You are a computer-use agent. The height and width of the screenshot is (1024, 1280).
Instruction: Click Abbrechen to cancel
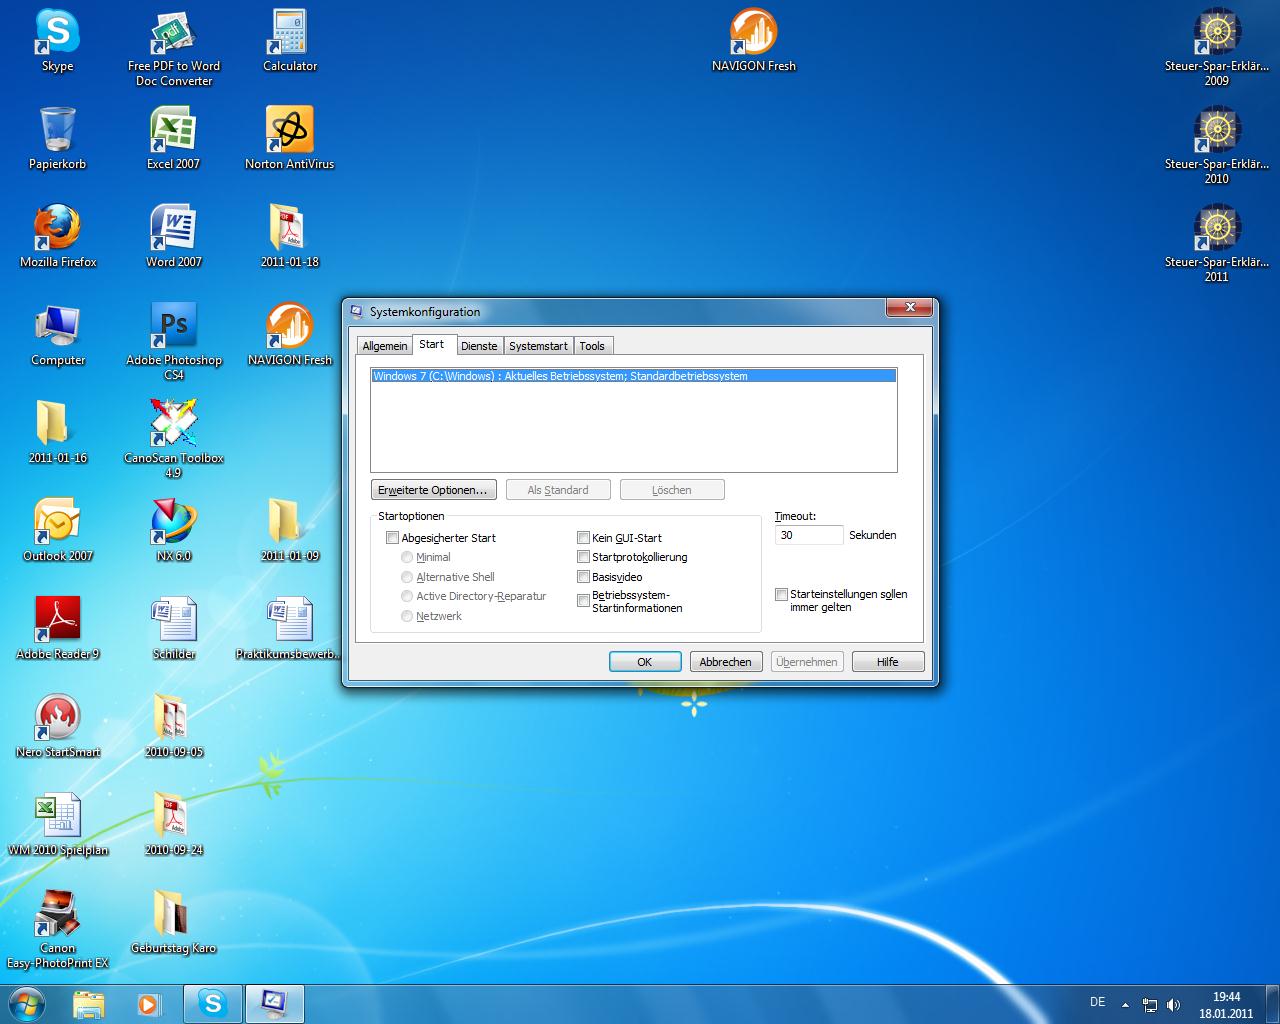point(726,662)
